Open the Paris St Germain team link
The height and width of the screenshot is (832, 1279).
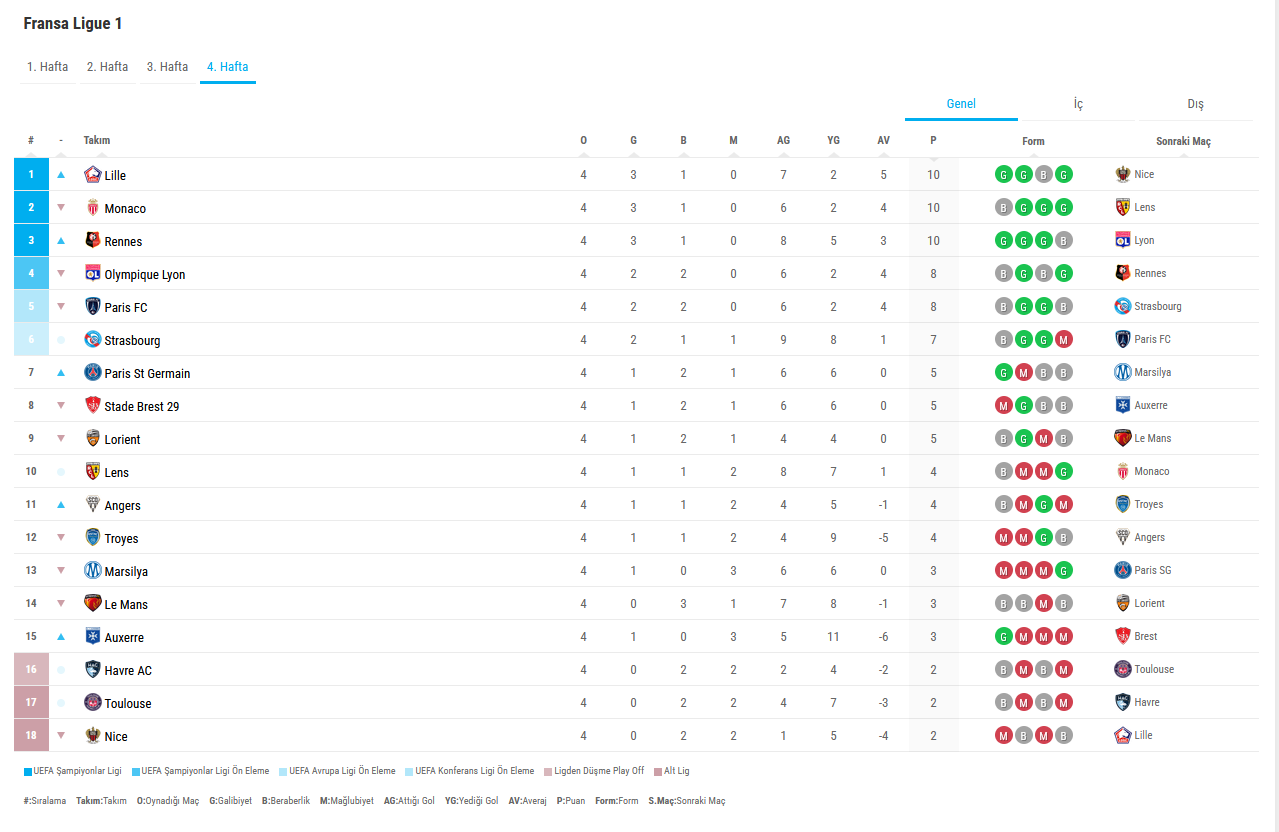[147, 373]
